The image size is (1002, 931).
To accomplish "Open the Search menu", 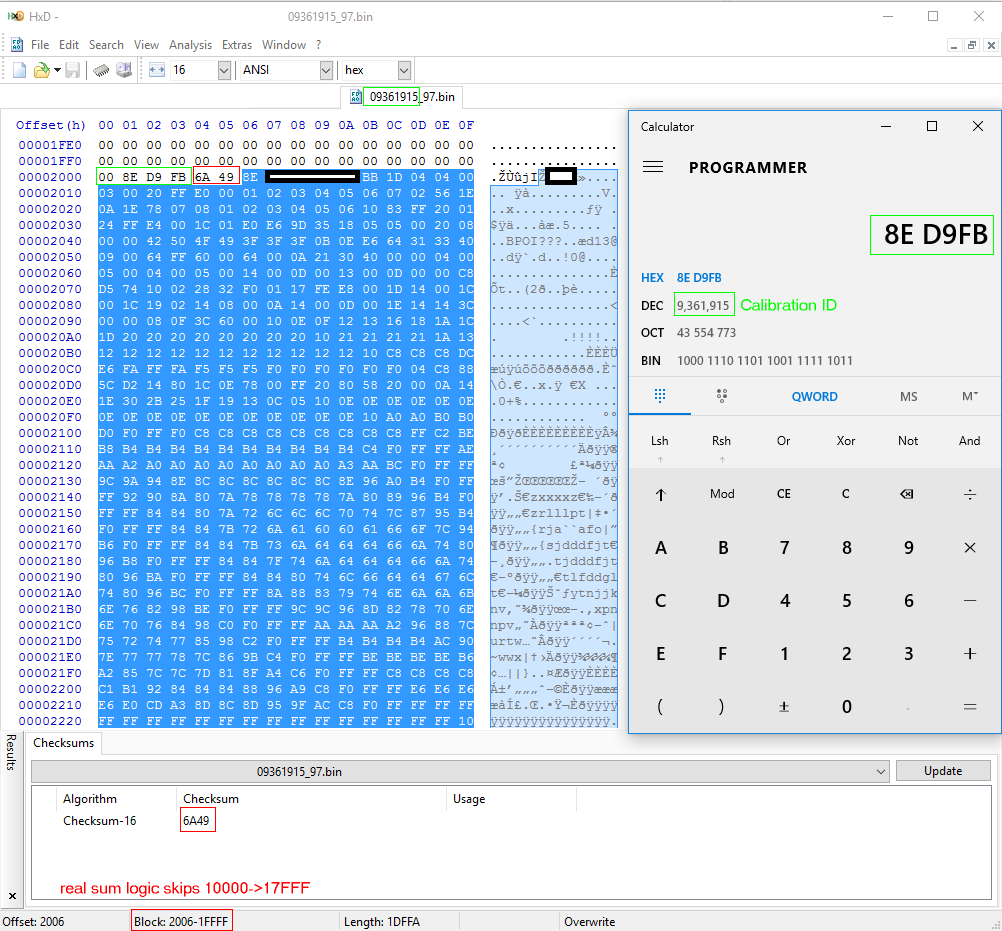I will click(106, 45).
